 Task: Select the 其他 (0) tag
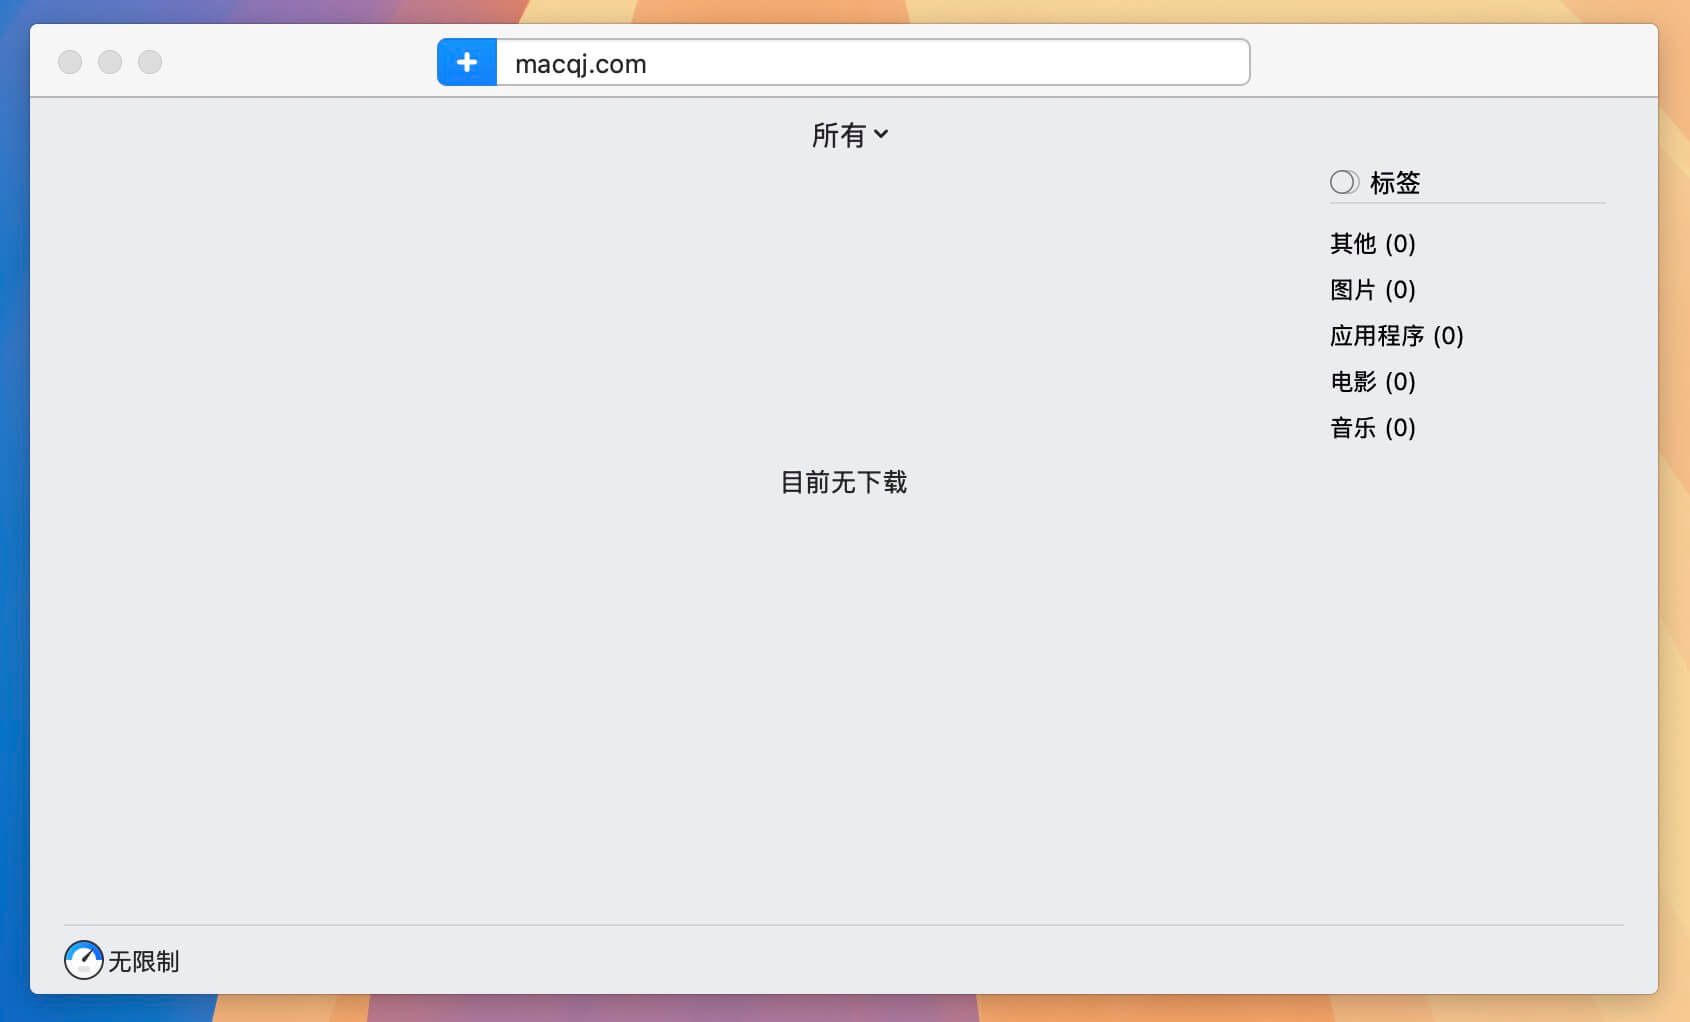1371,243
